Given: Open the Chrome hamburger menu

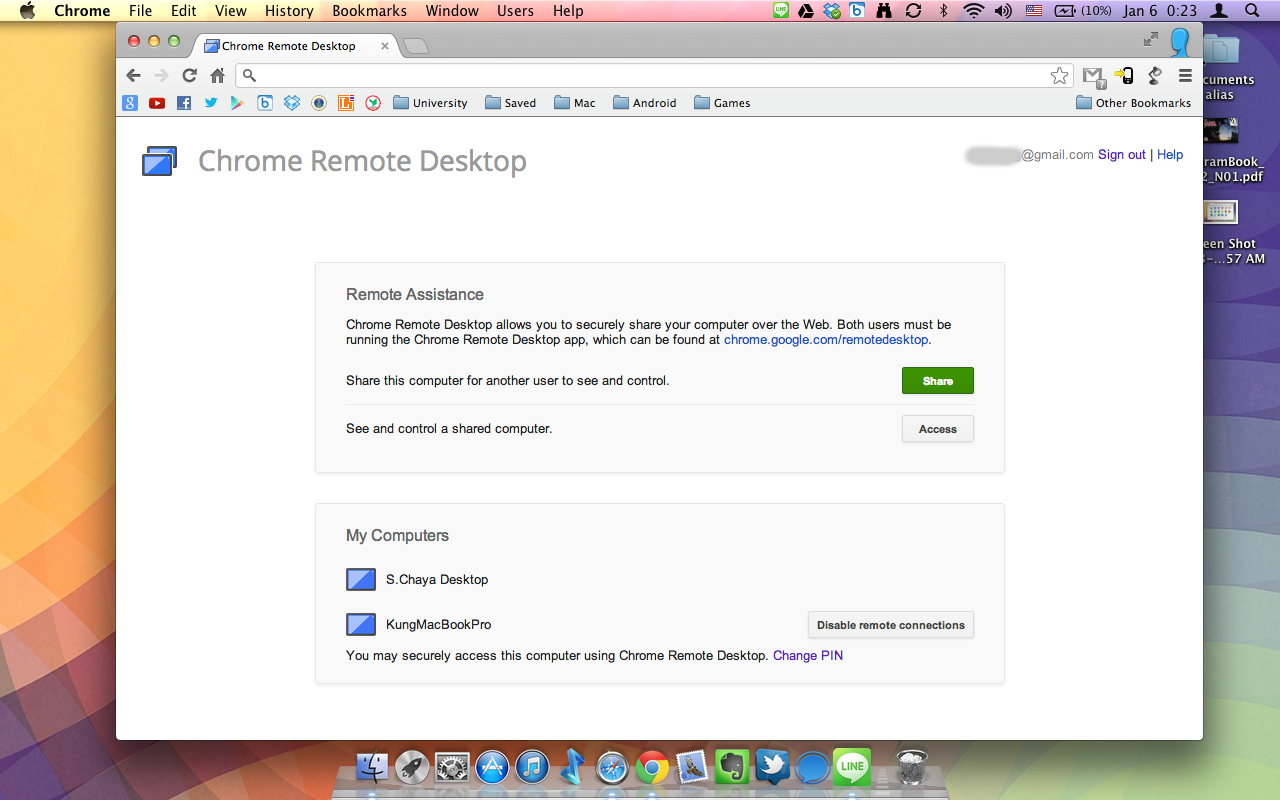Looking at the screenshot, I should click(1185, 75).
